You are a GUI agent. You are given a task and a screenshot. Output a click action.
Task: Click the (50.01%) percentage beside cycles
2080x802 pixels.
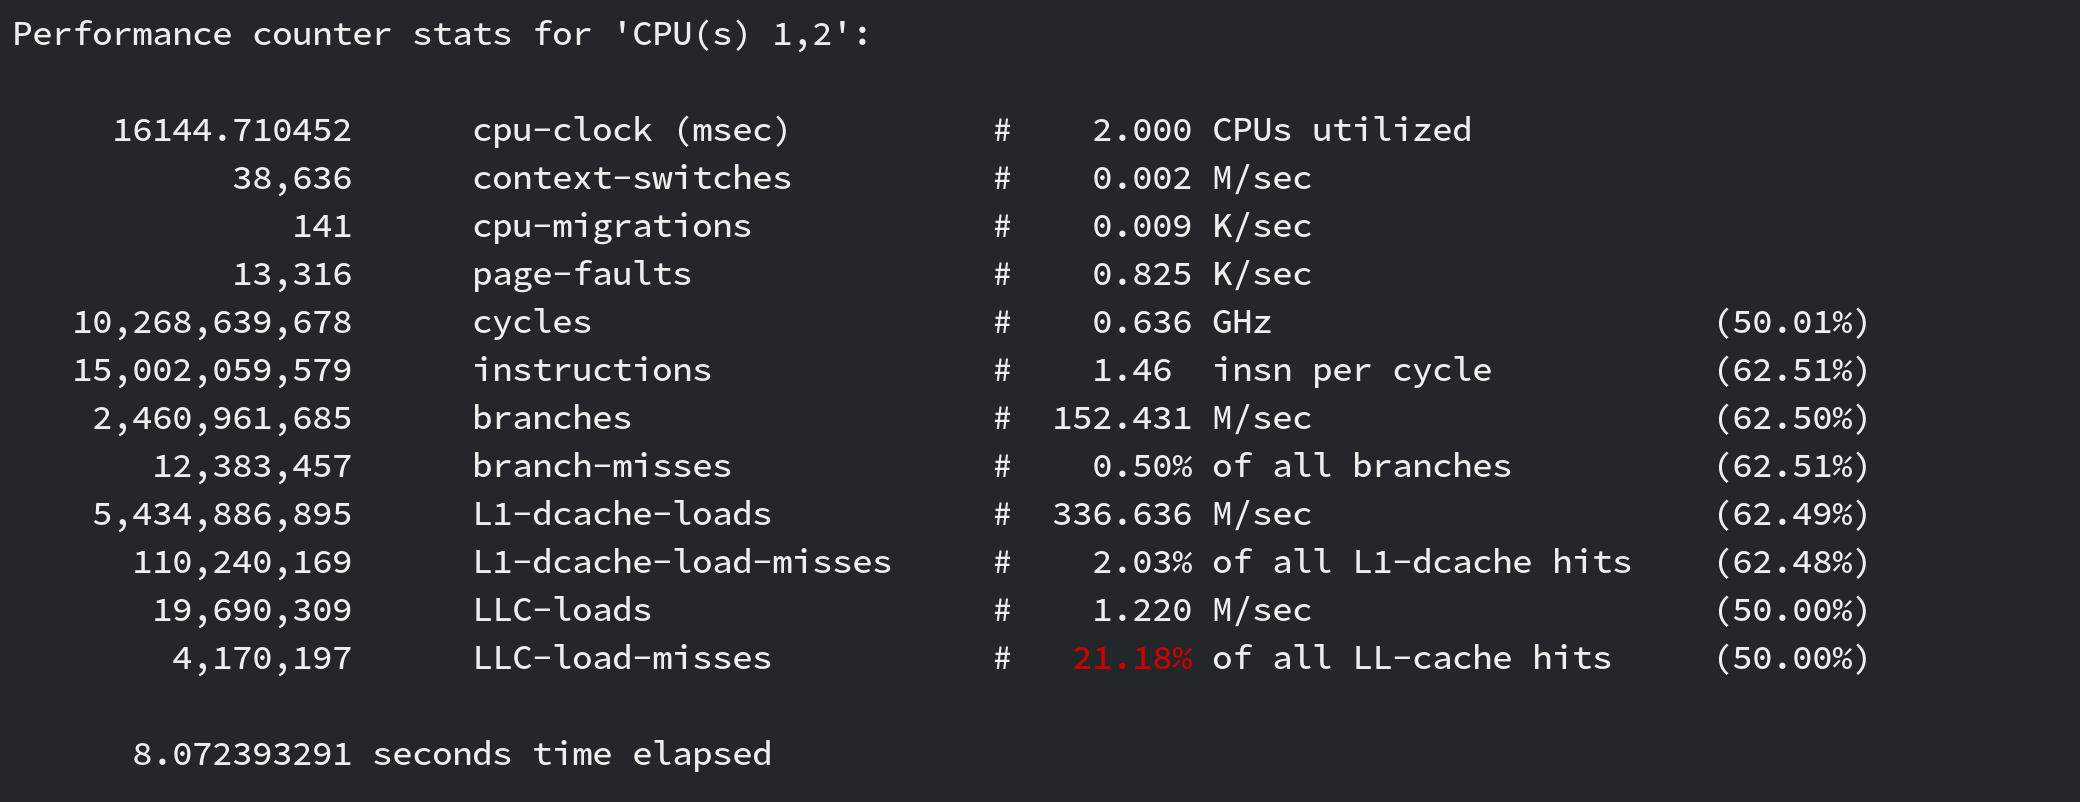click(1791, 323)
